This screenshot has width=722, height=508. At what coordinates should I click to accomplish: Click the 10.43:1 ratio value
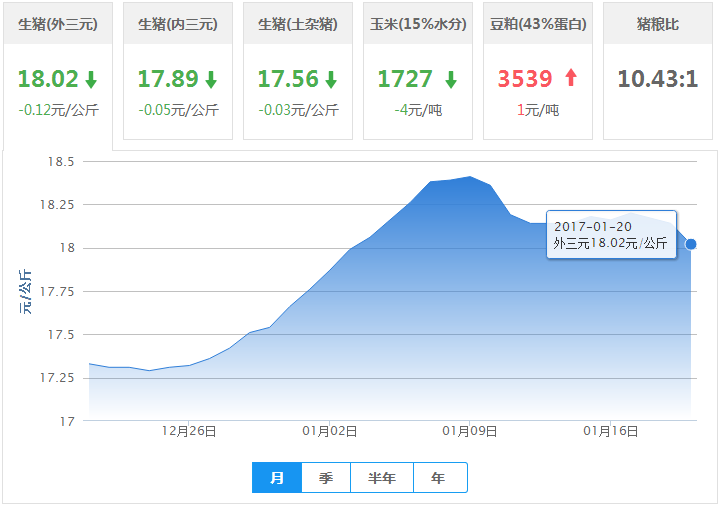(x=657, y=79)
